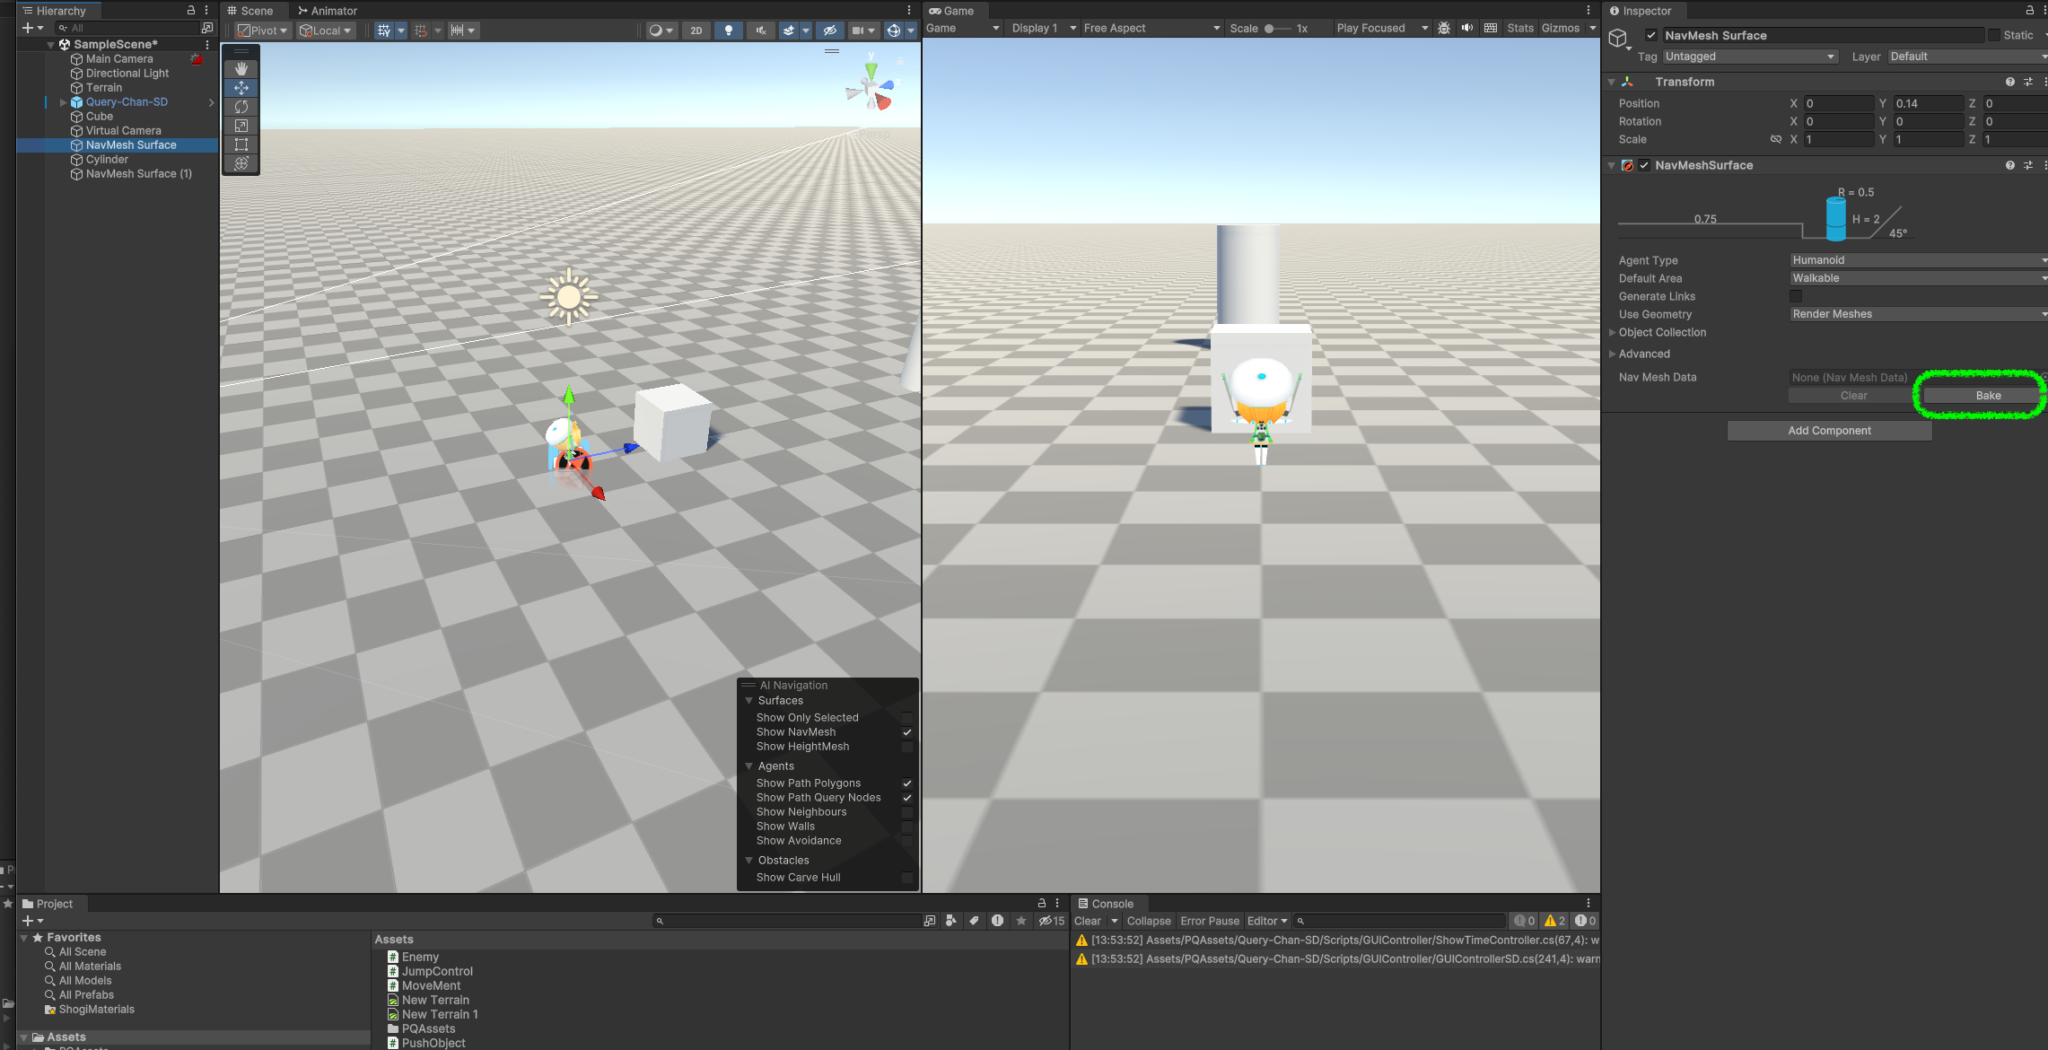Toggle the warnings filter in the Console
The image size is (2048, 1050).
click(x=1552, y=920)
